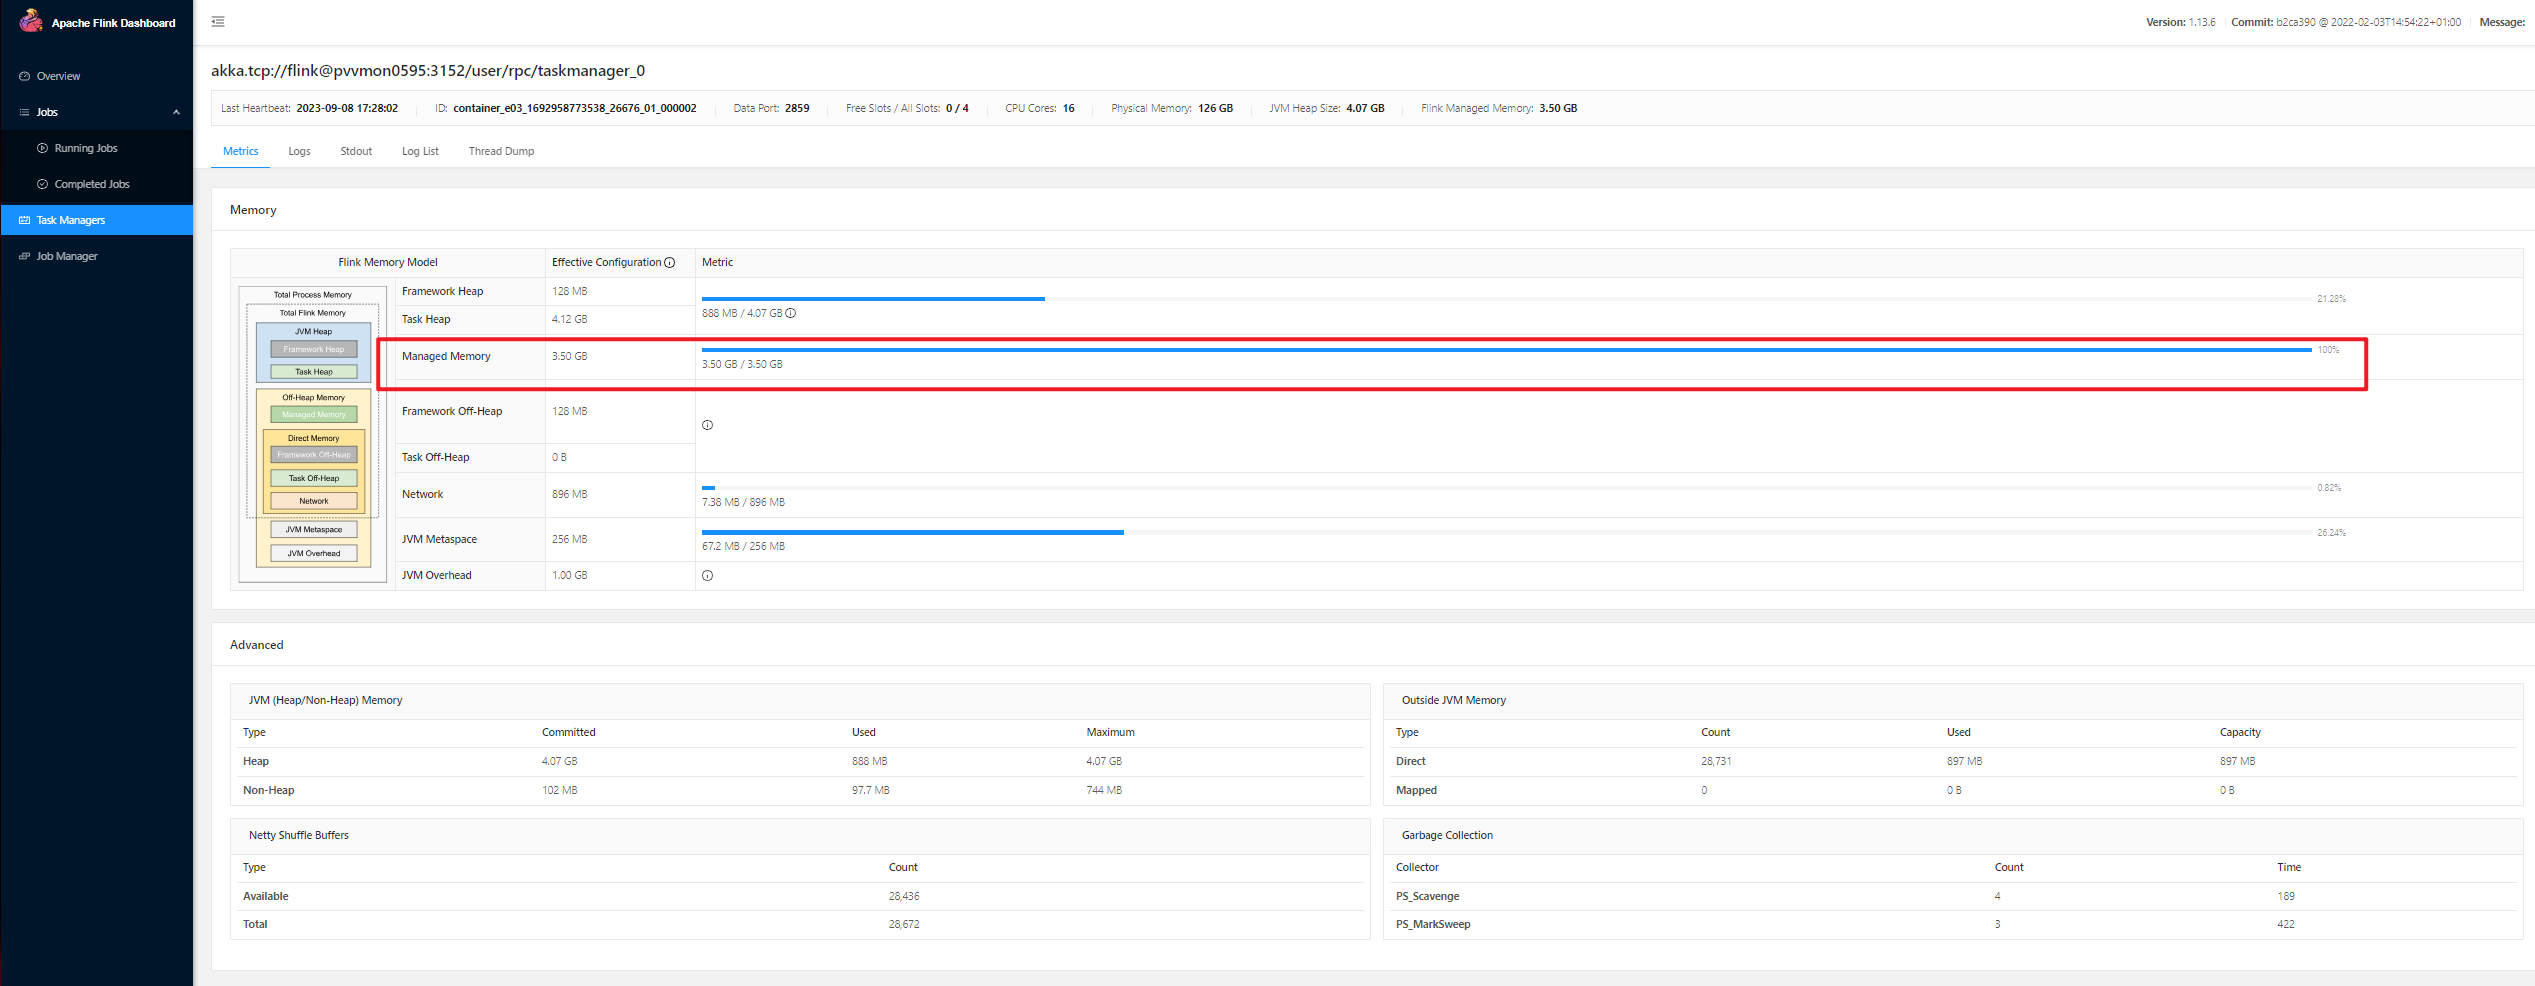This screenshot has width=2535, height=986.
Task: Open the Log List tab
Action: 420,151
